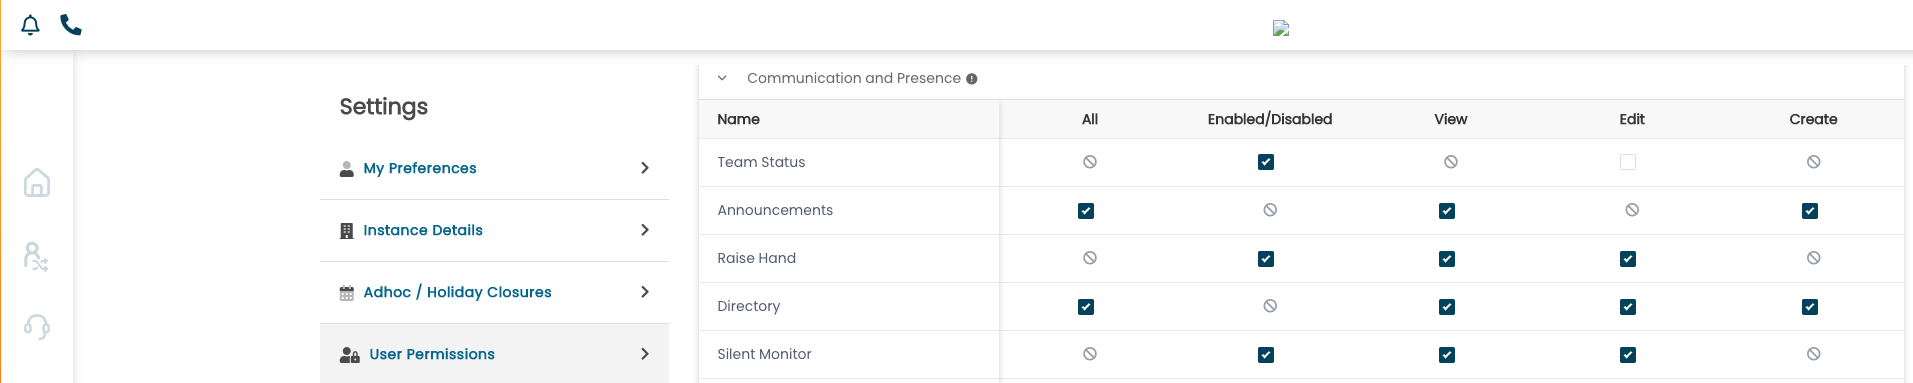Toggle Directory Create checkbox
1913x383 pixels.
(1810, 307)
